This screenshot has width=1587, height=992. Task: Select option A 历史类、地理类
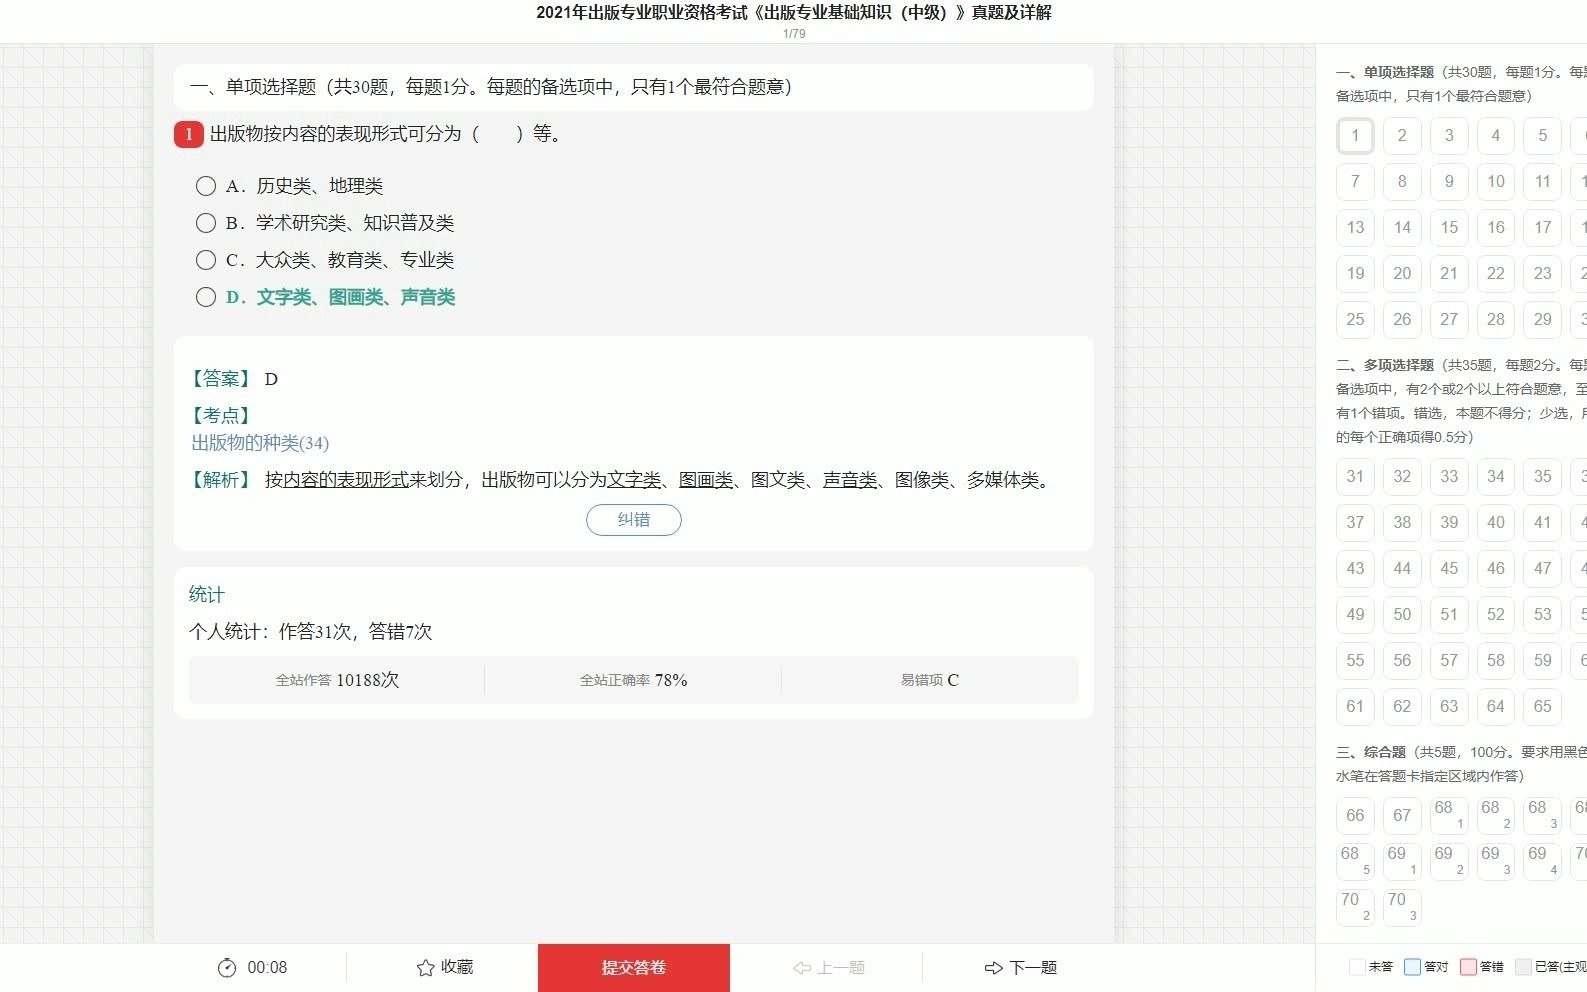pos(205,186)
